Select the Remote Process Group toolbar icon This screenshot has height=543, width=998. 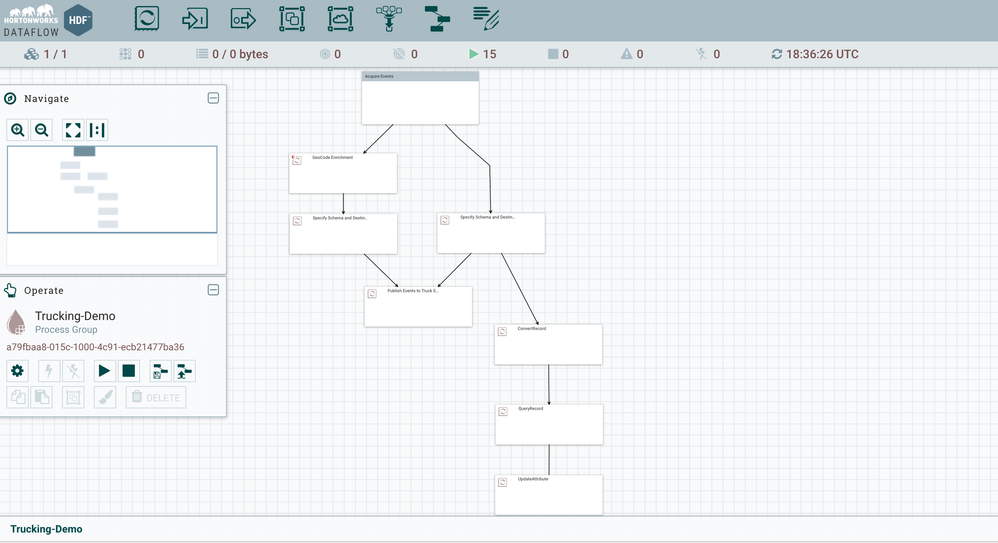point(340,18)
